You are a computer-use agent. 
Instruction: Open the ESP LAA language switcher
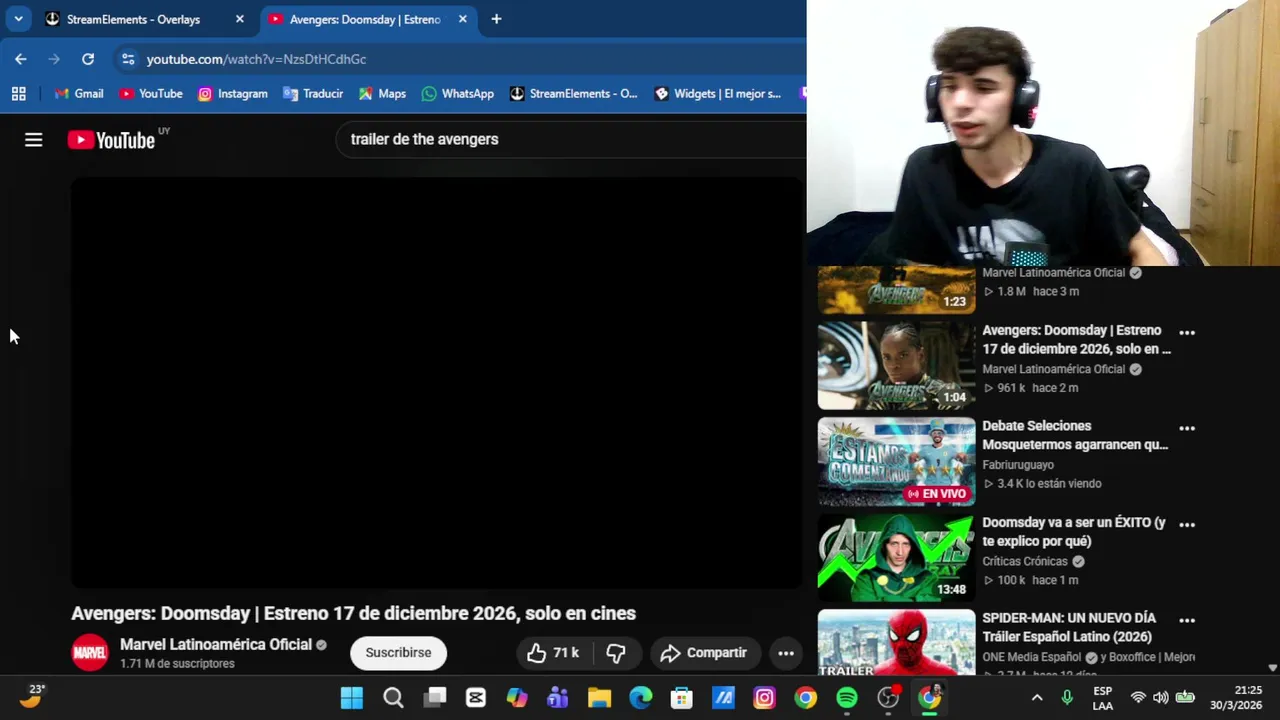[1102, 698]
